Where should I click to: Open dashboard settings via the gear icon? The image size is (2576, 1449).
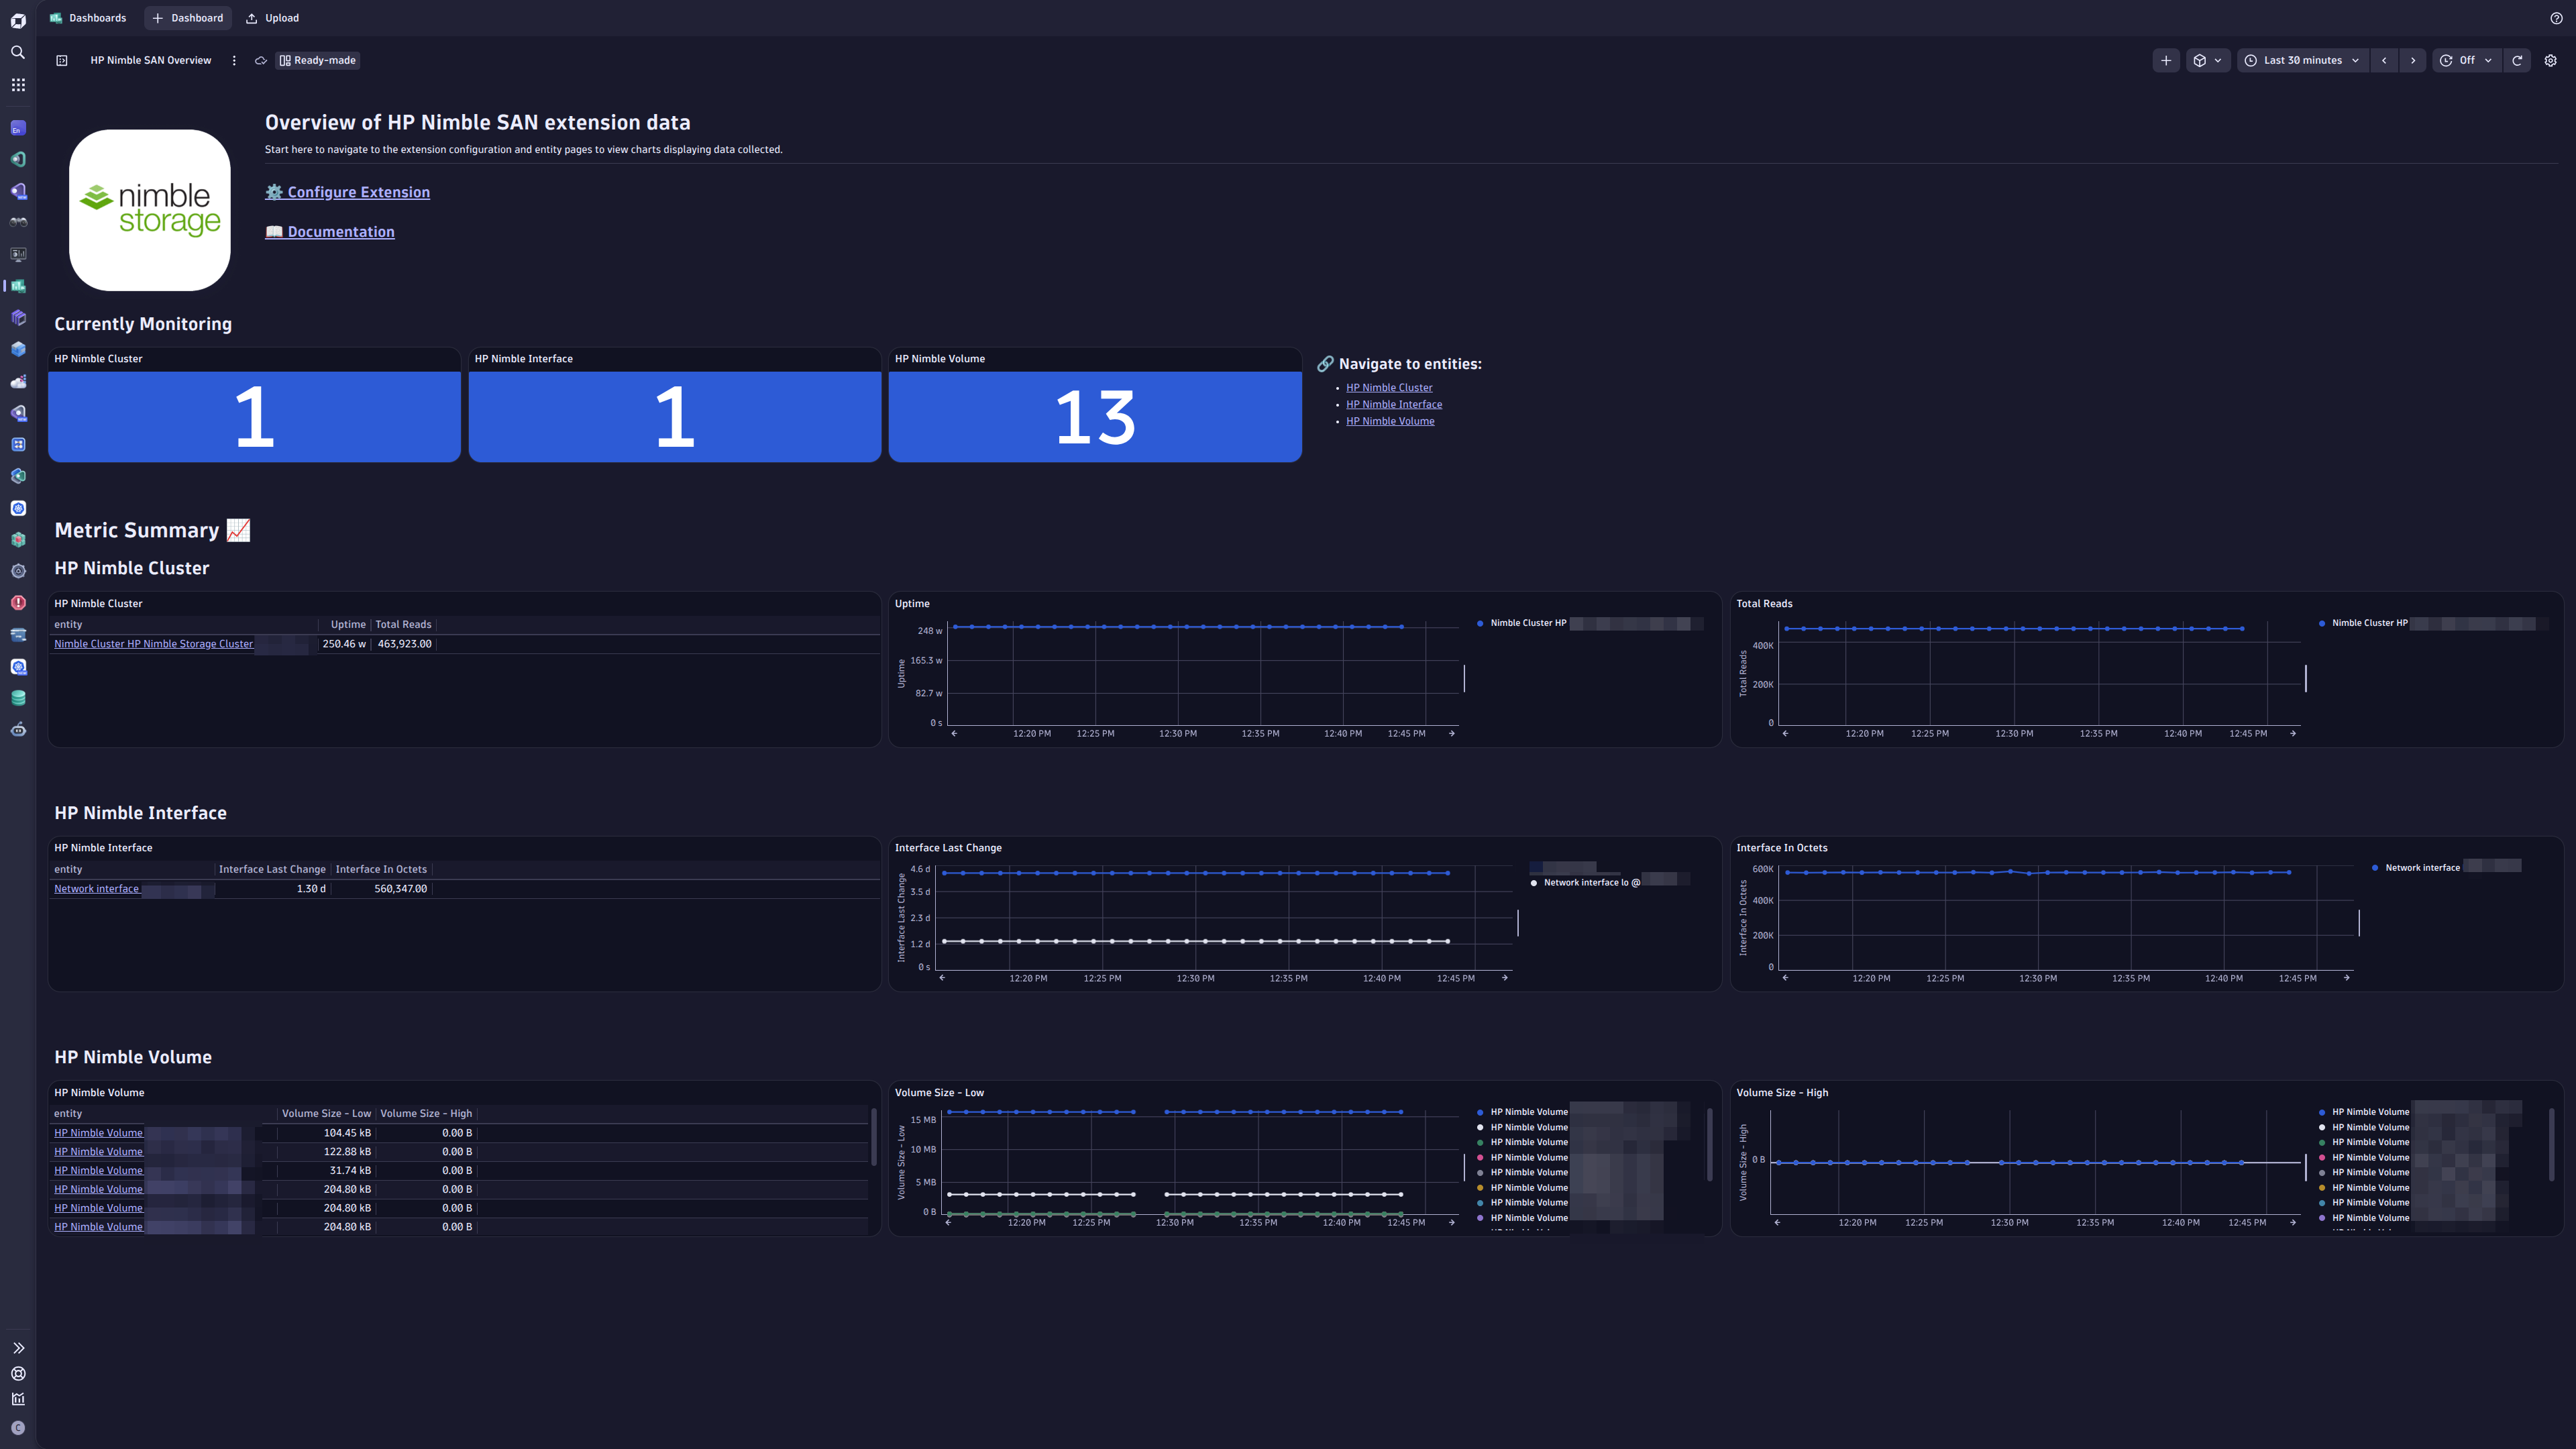tap(2551, 60)
